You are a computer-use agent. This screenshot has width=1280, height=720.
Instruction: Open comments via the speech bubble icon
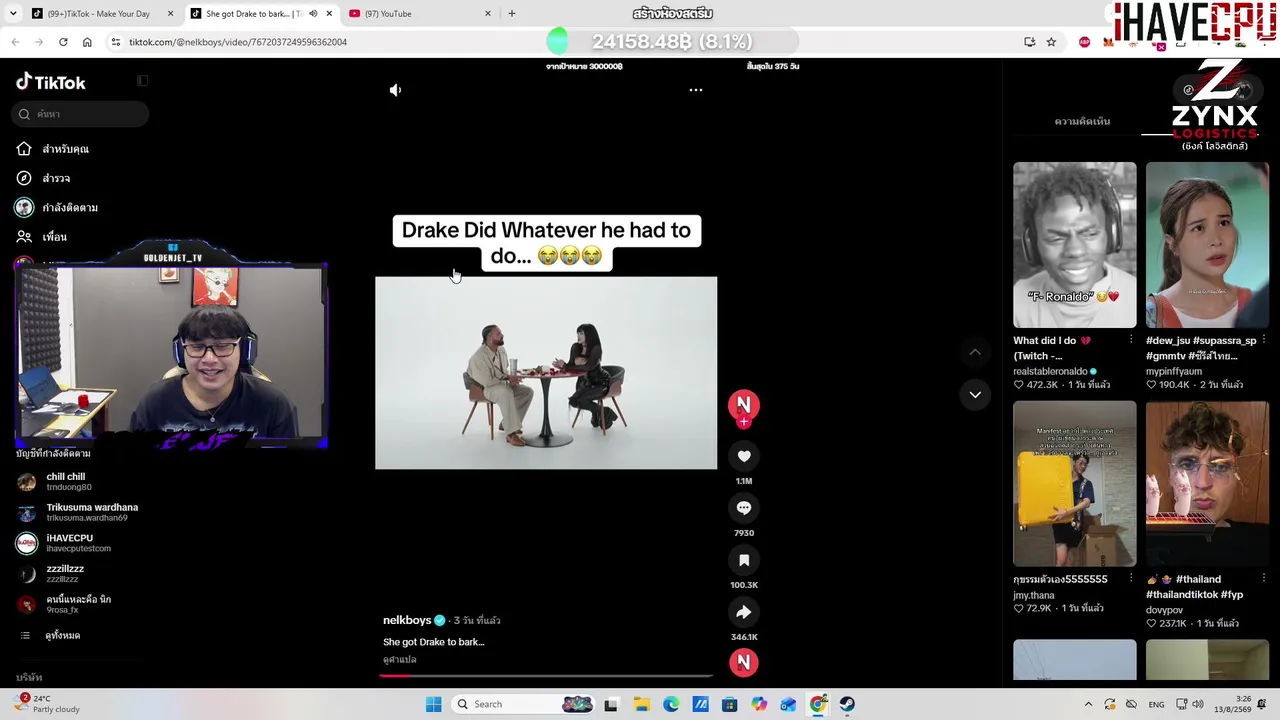tap(744, 508)
